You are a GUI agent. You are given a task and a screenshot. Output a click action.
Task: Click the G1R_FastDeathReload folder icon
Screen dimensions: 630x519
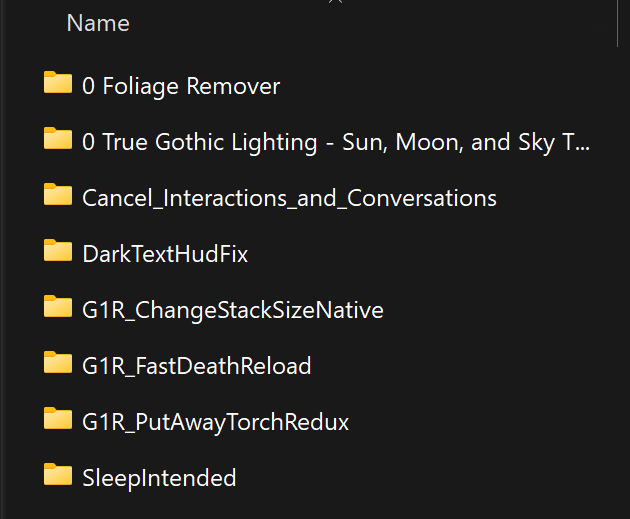58,362
